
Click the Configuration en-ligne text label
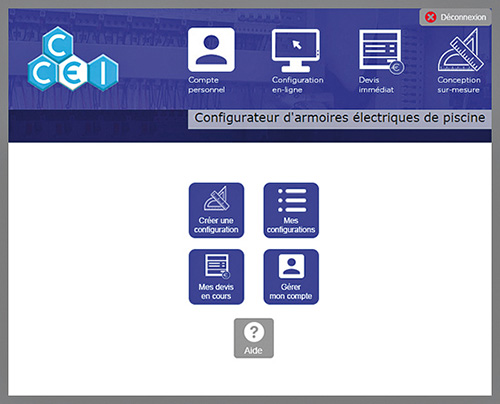[298, 85]
